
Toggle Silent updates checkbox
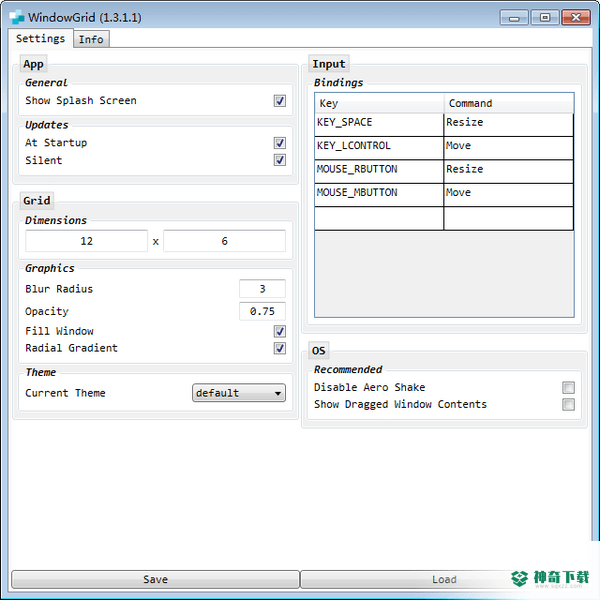[x=280, y=160]
